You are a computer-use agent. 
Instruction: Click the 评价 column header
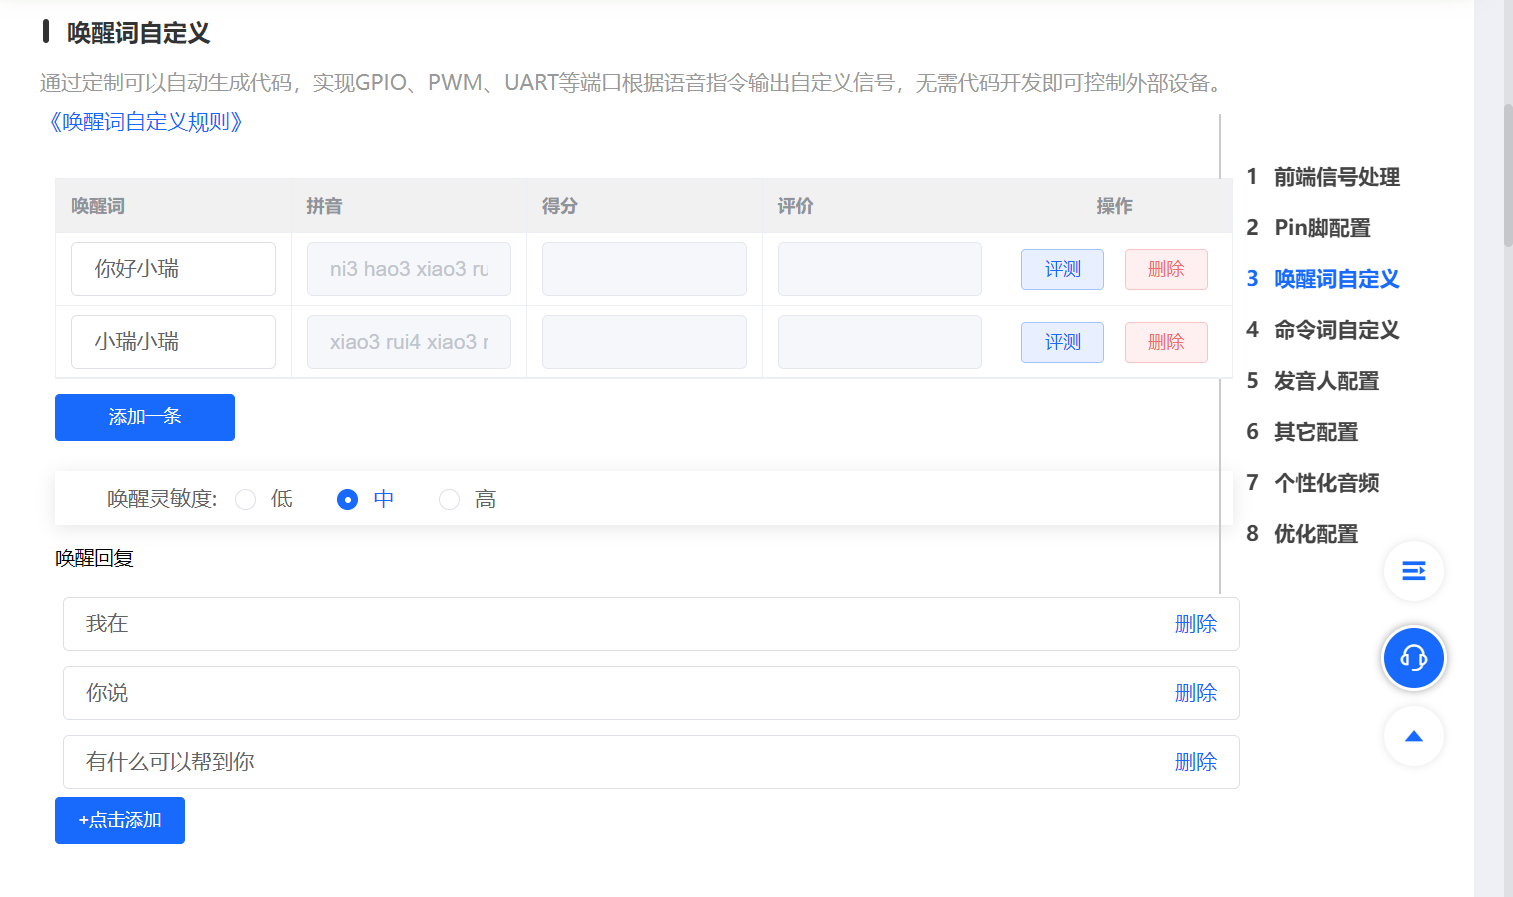pyautogui.click(x=795, y=206)
